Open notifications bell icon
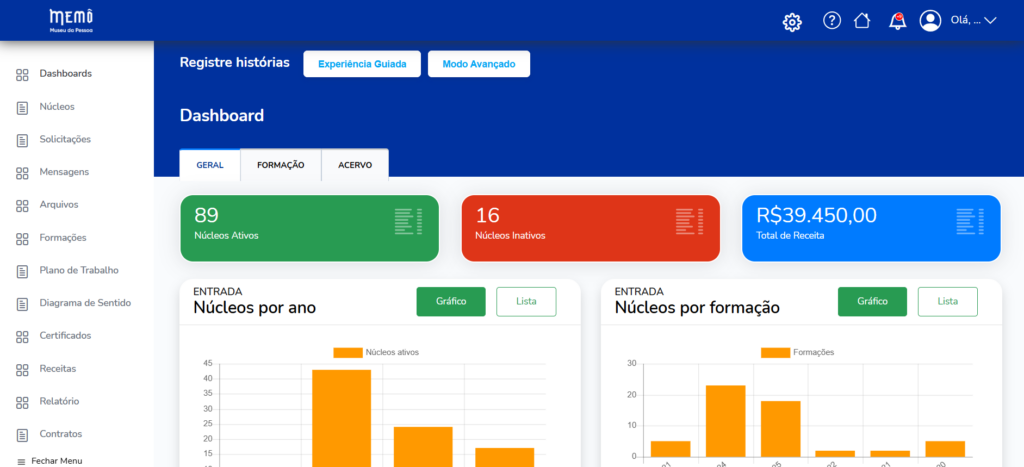This screenshot has width=1024, height=467. 897,21
